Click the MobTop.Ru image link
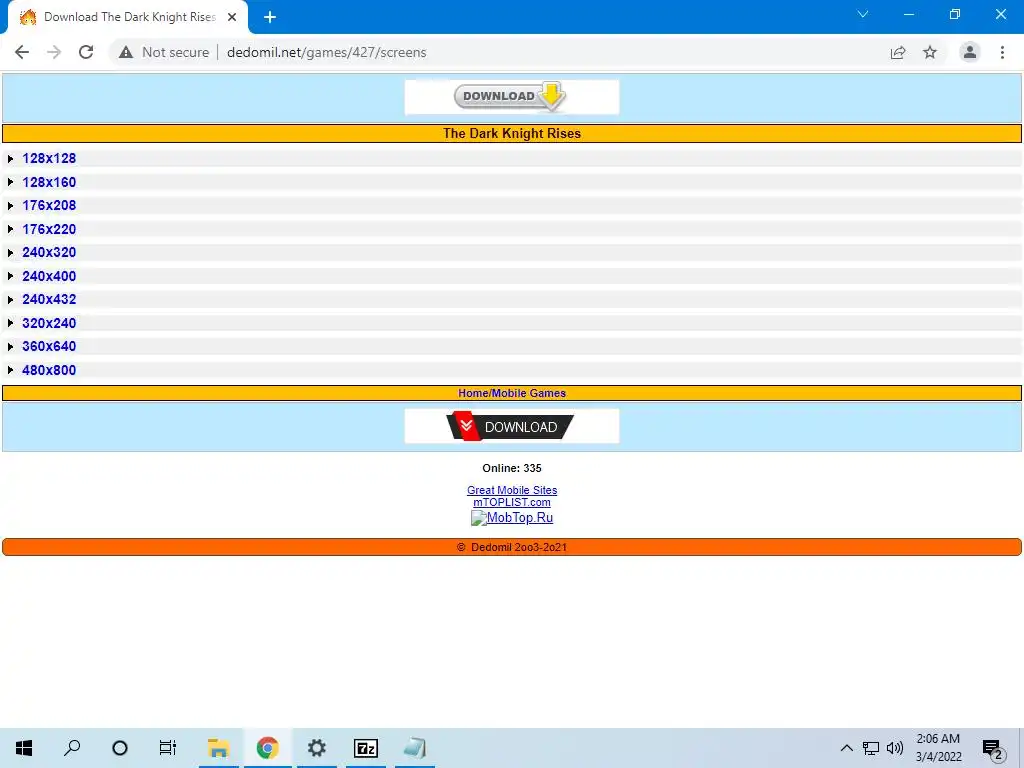1024x768 pixels. pos(512,518)
